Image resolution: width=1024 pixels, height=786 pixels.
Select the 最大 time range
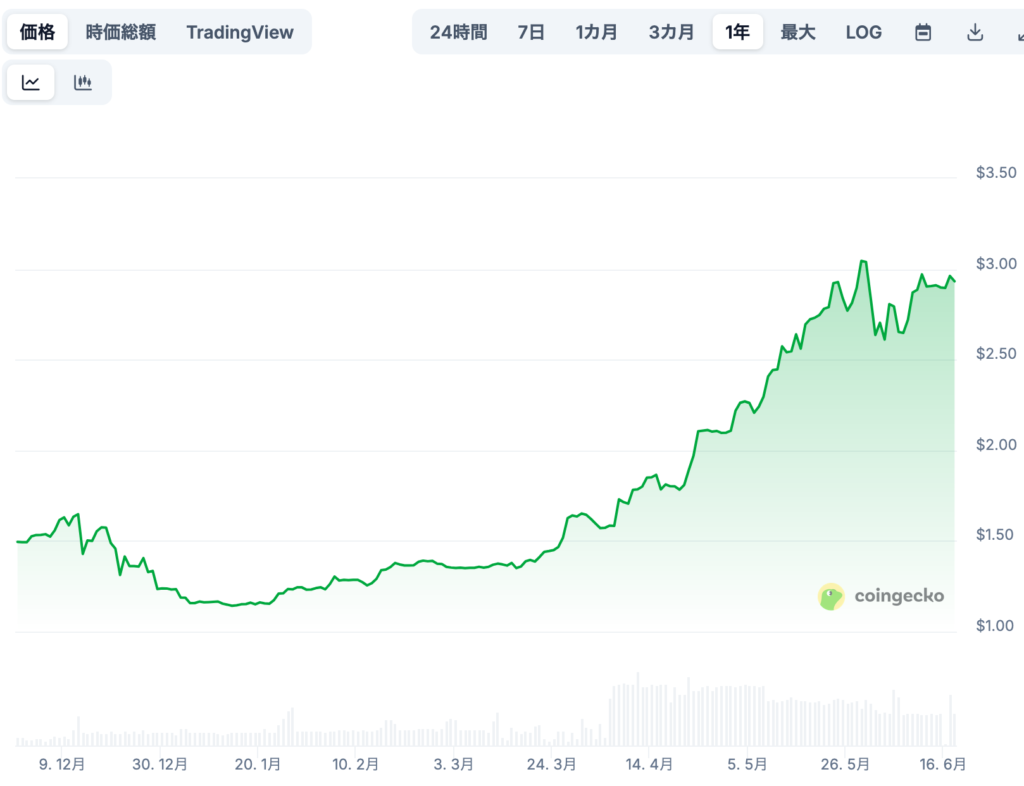point(798,32)
